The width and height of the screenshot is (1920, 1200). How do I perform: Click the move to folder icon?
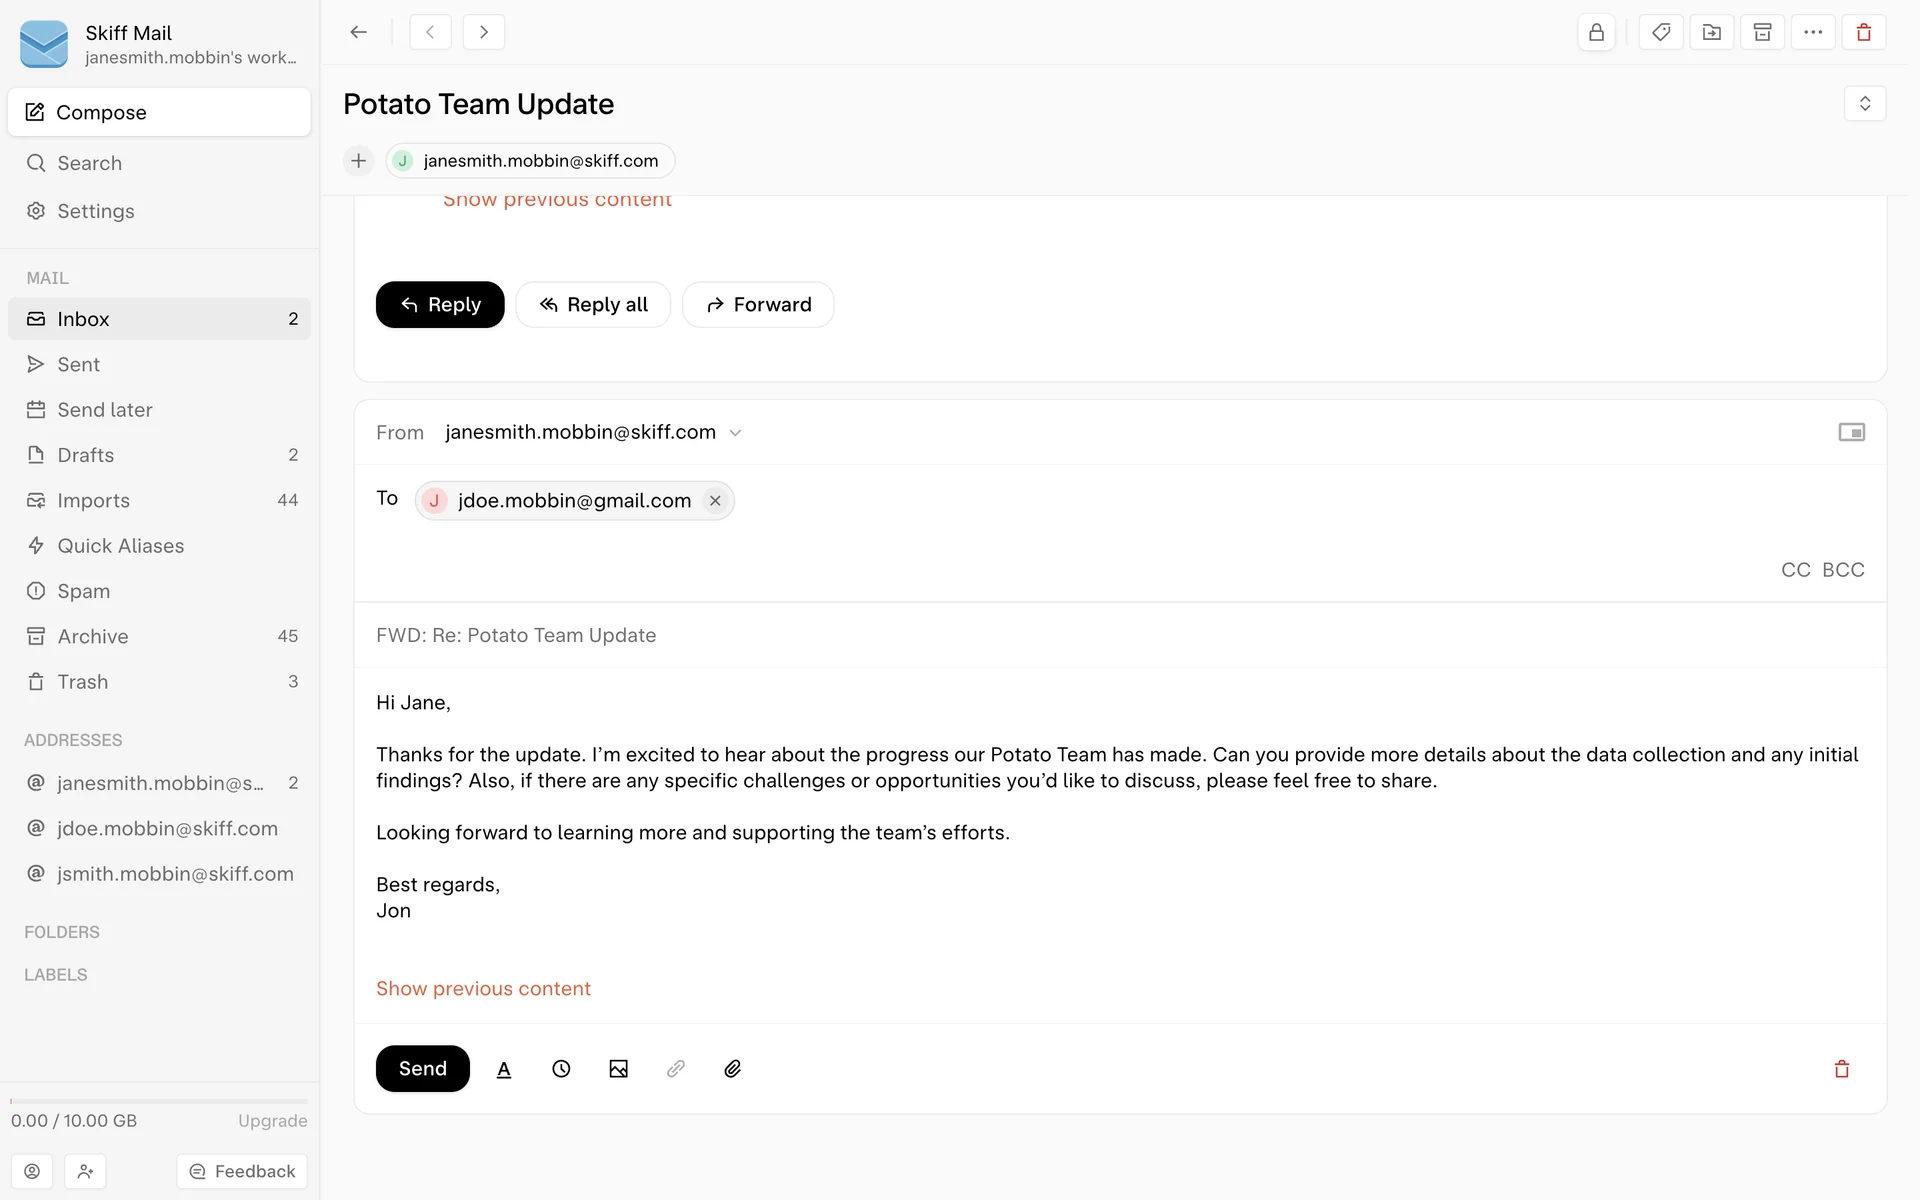pos(1712,32)
